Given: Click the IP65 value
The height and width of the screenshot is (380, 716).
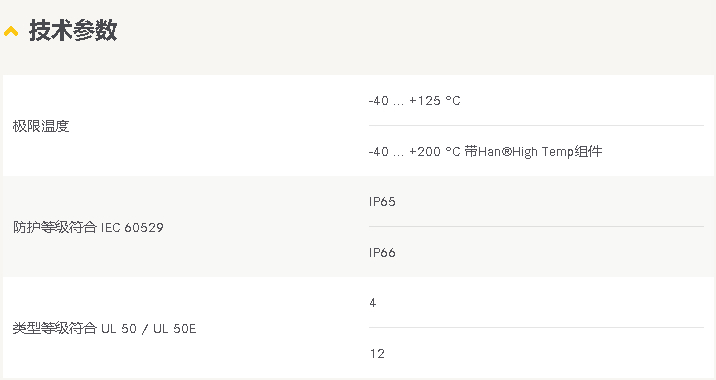Looking at the screenshot, I should (x=382, y=201).
